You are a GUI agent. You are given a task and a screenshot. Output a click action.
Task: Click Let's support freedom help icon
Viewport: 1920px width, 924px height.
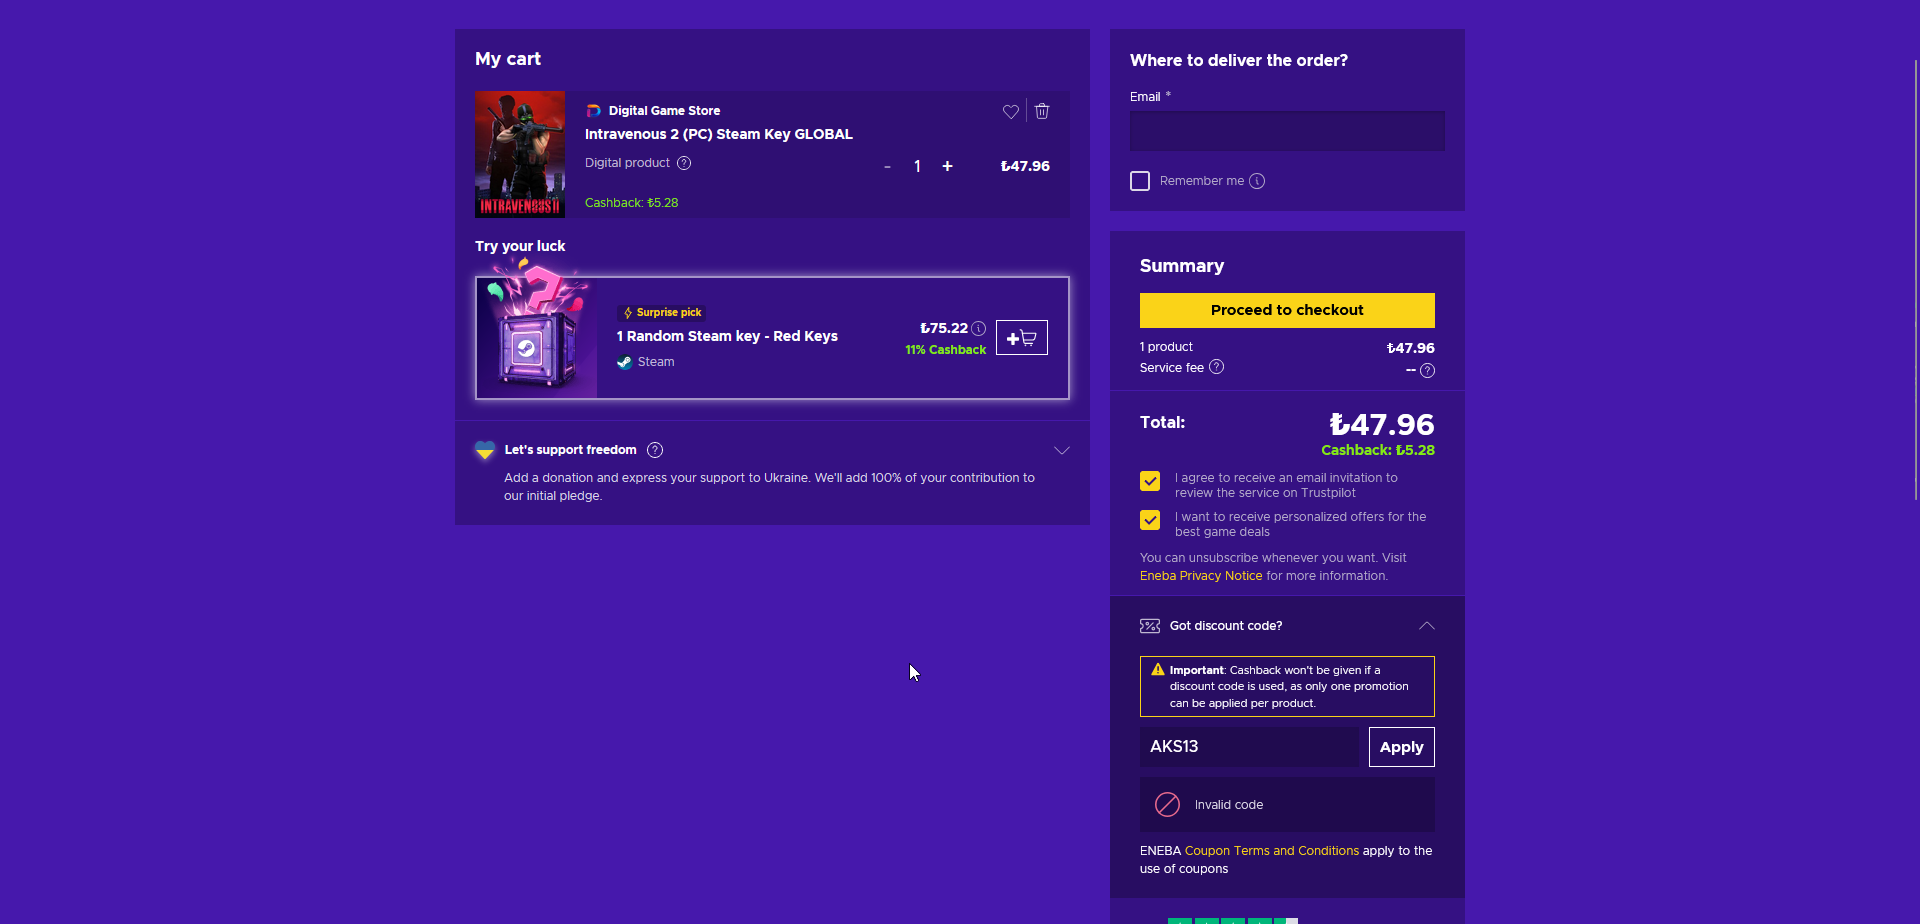coord(655,450)
